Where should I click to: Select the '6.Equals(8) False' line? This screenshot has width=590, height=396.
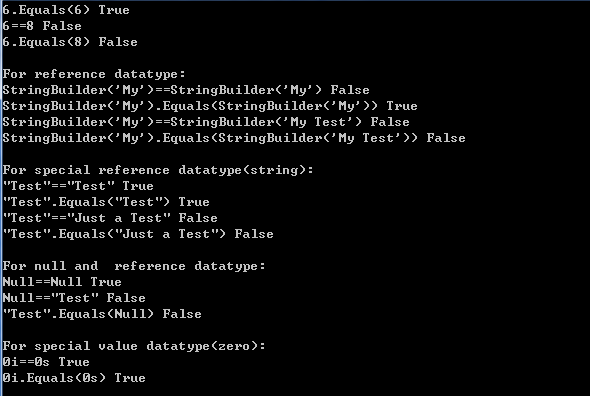click(70, 42)
